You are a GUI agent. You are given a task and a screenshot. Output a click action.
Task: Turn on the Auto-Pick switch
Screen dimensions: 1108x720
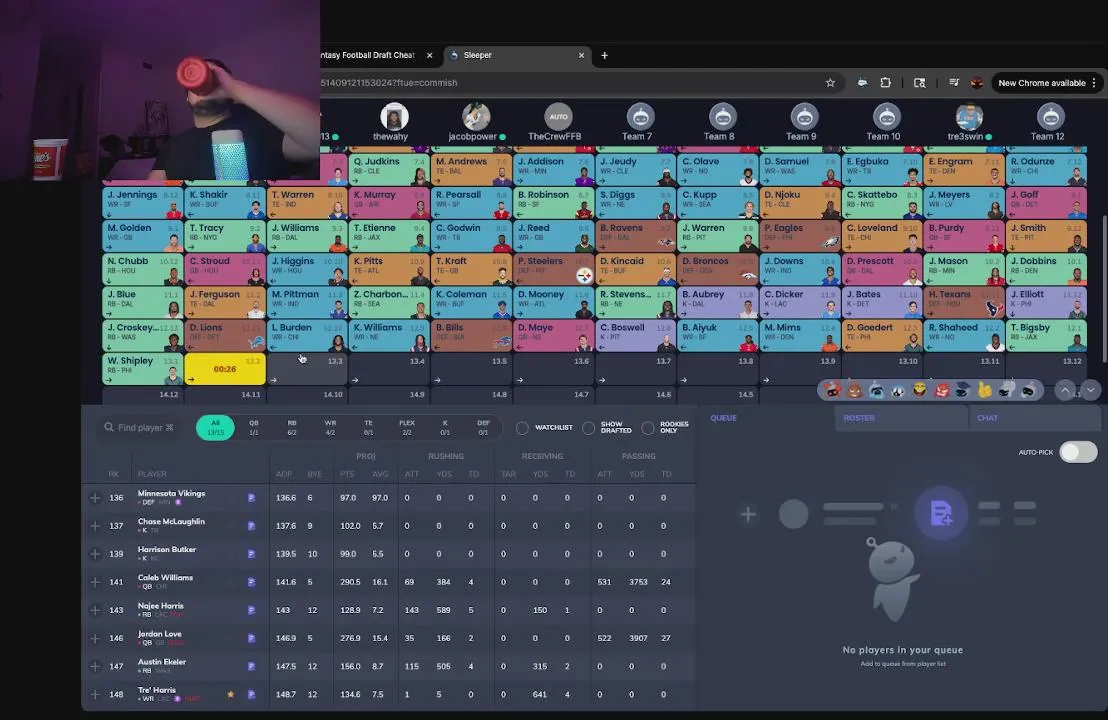(x=1078, y=452)
